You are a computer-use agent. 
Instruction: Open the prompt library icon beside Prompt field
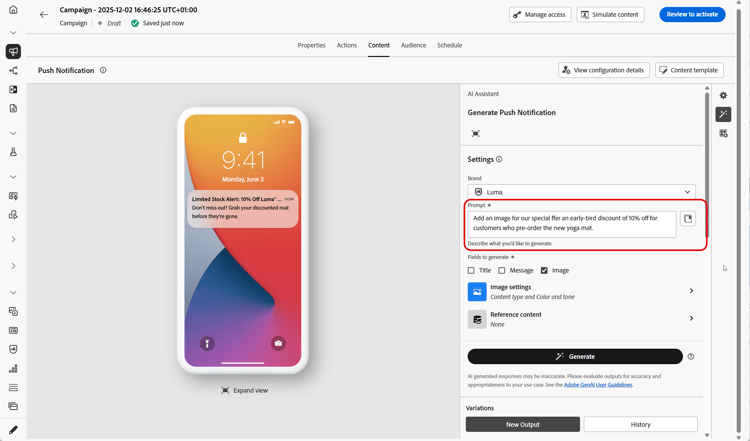point(688,219)
